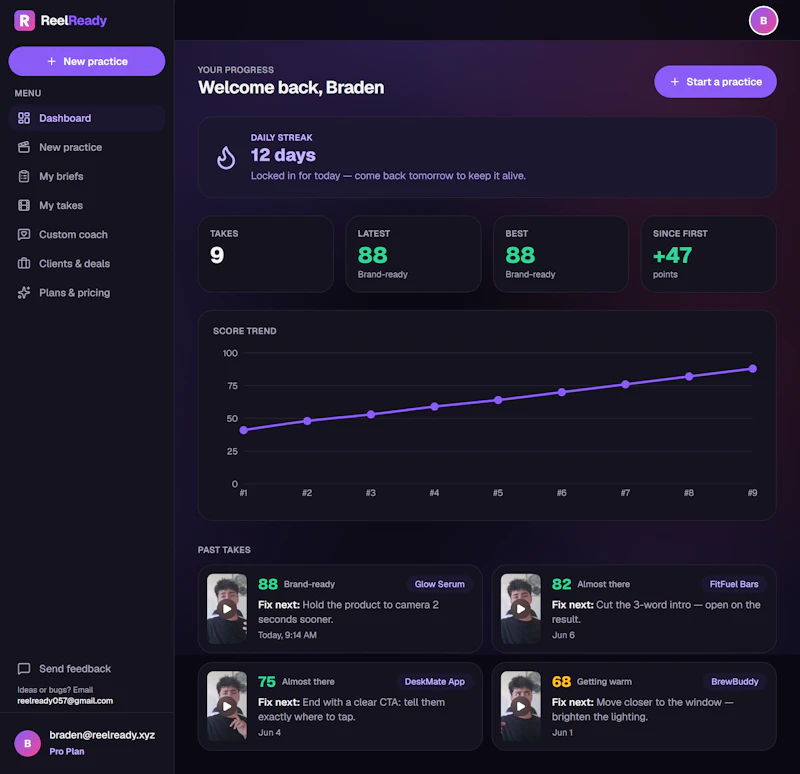
Task: Play the FitFuel Bars take video
Action: click(x=521, y=609)
